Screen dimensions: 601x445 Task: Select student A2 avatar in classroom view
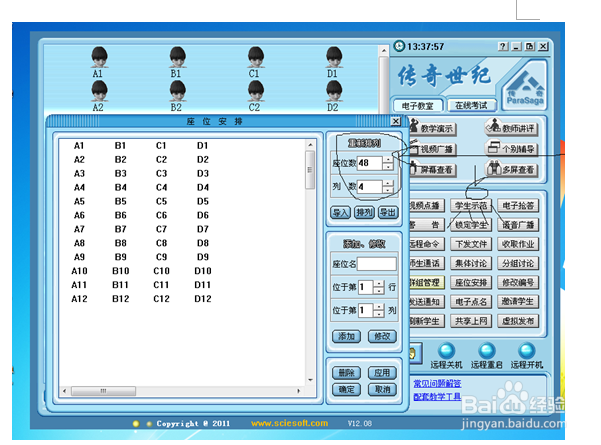[99, 91]
